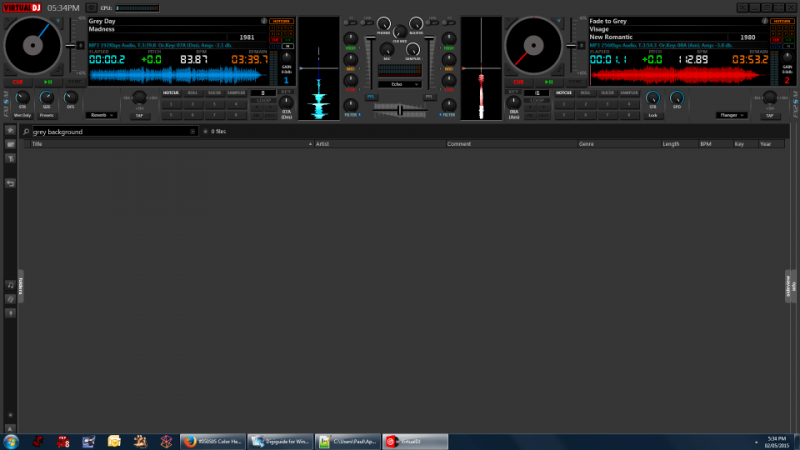Tap the deck 2 TAP tempo button

[x=769, y=116]
